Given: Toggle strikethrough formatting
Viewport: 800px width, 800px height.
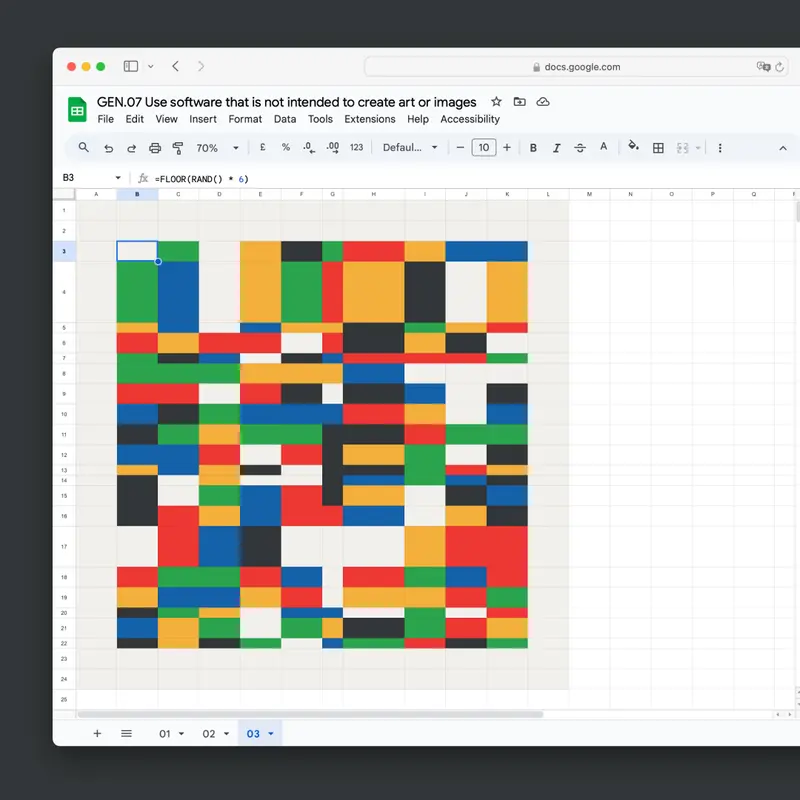Looking at the screenshot, I should (x=580, y=148).
